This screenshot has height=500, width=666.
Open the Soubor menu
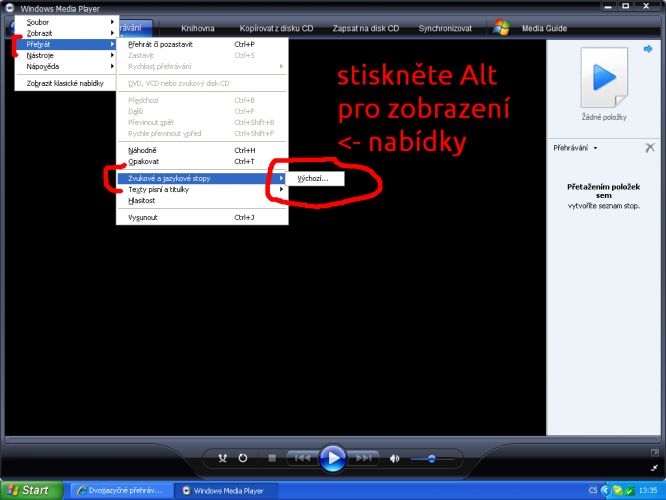tap(65, 22)
